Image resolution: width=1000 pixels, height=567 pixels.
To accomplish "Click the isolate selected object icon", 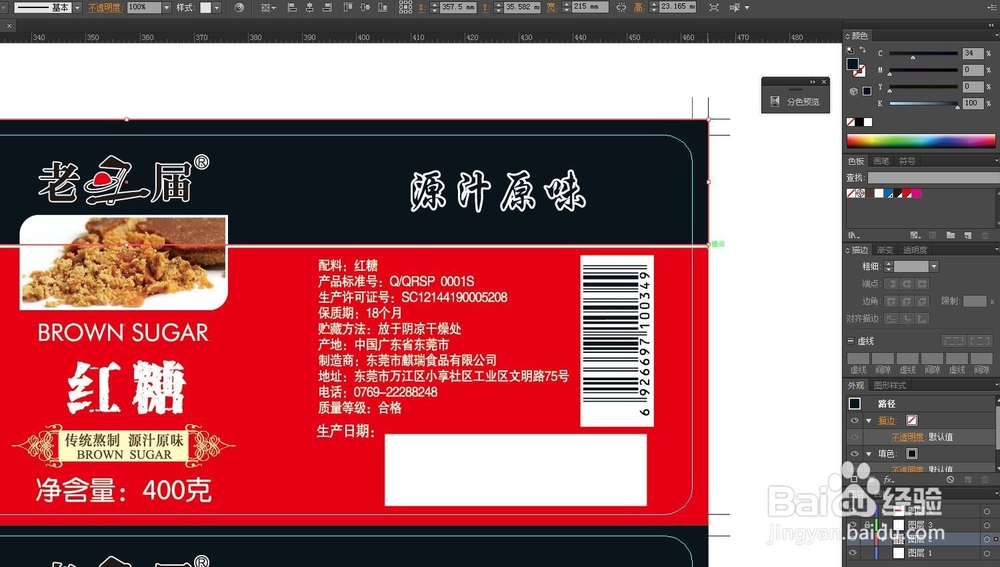I will coord(713,8).
